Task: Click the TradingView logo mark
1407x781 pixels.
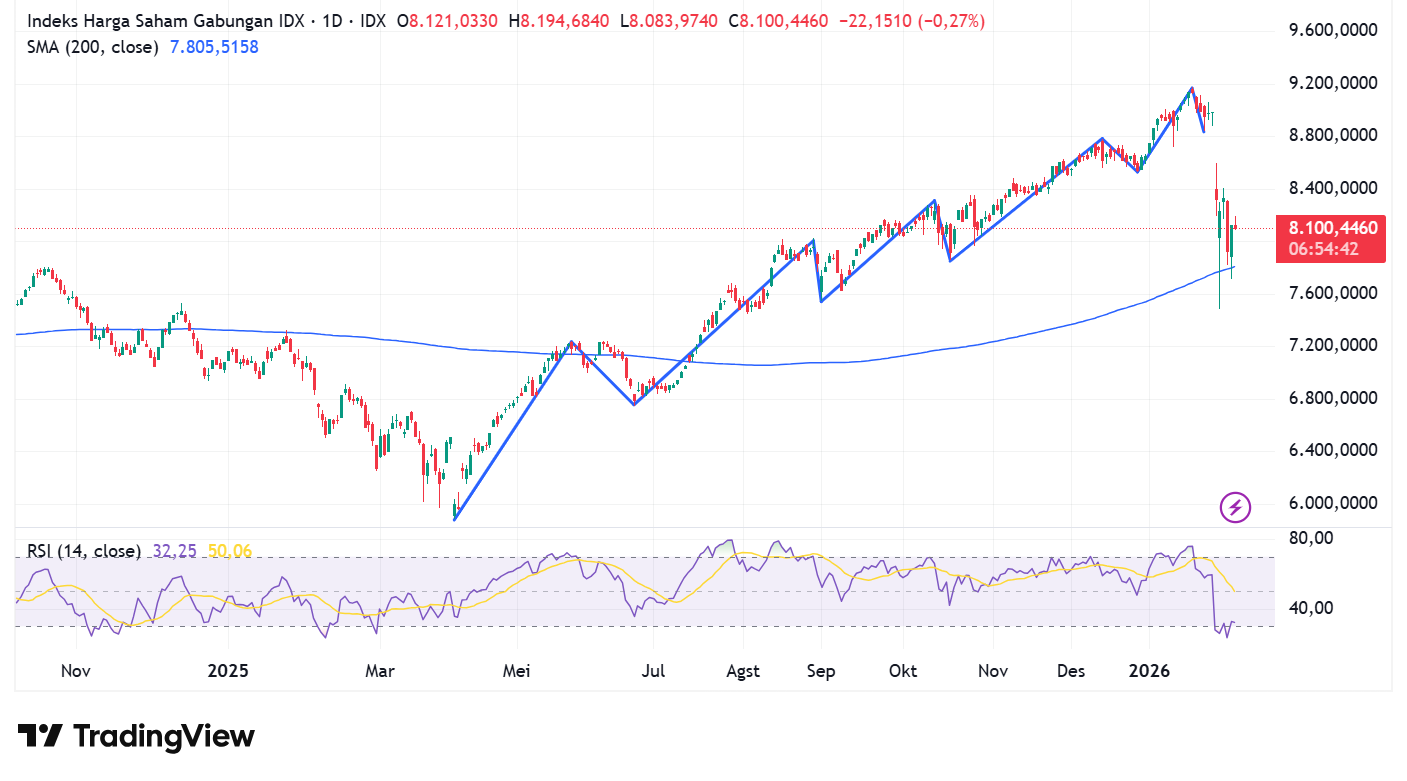Action: pos(39,736)
